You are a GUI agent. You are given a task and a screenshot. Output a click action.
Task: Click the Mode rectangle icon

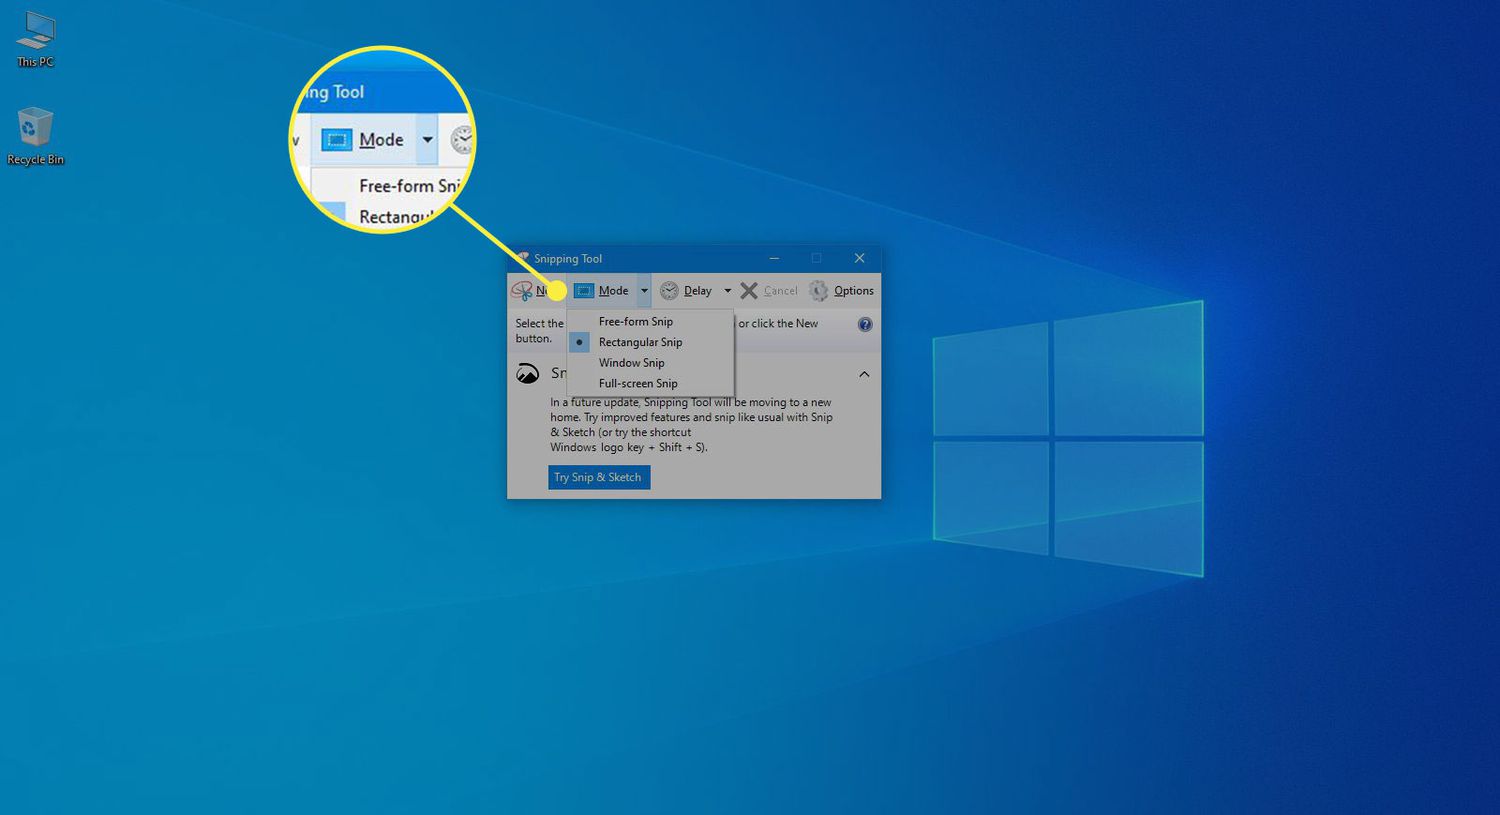point(584,291)
